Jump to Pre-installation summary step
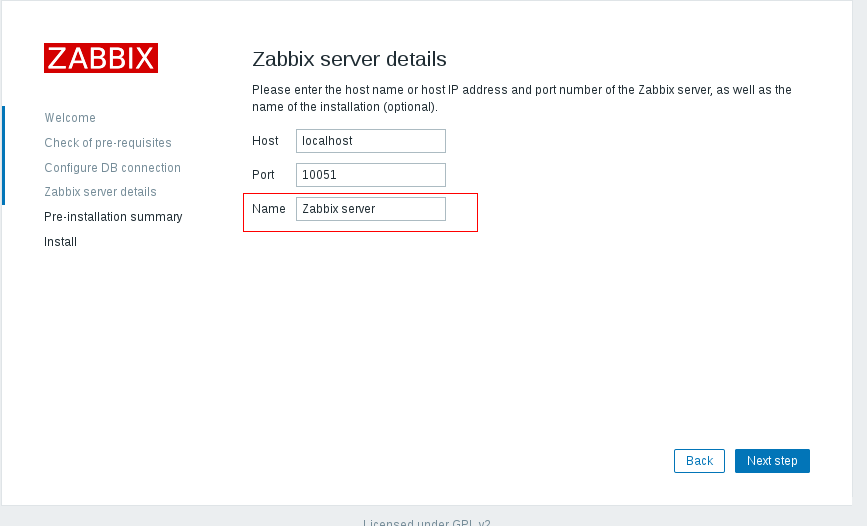The width and height of the screenshot is (867, 526). tap(113, 217)
